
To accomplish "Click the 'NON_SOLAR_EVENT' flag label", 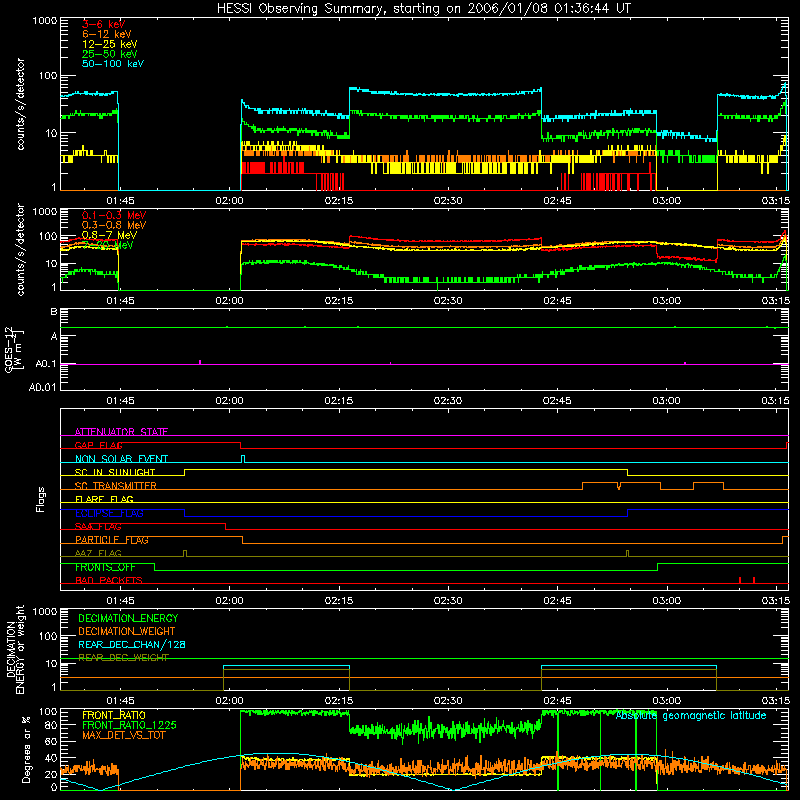I will 121,459.
